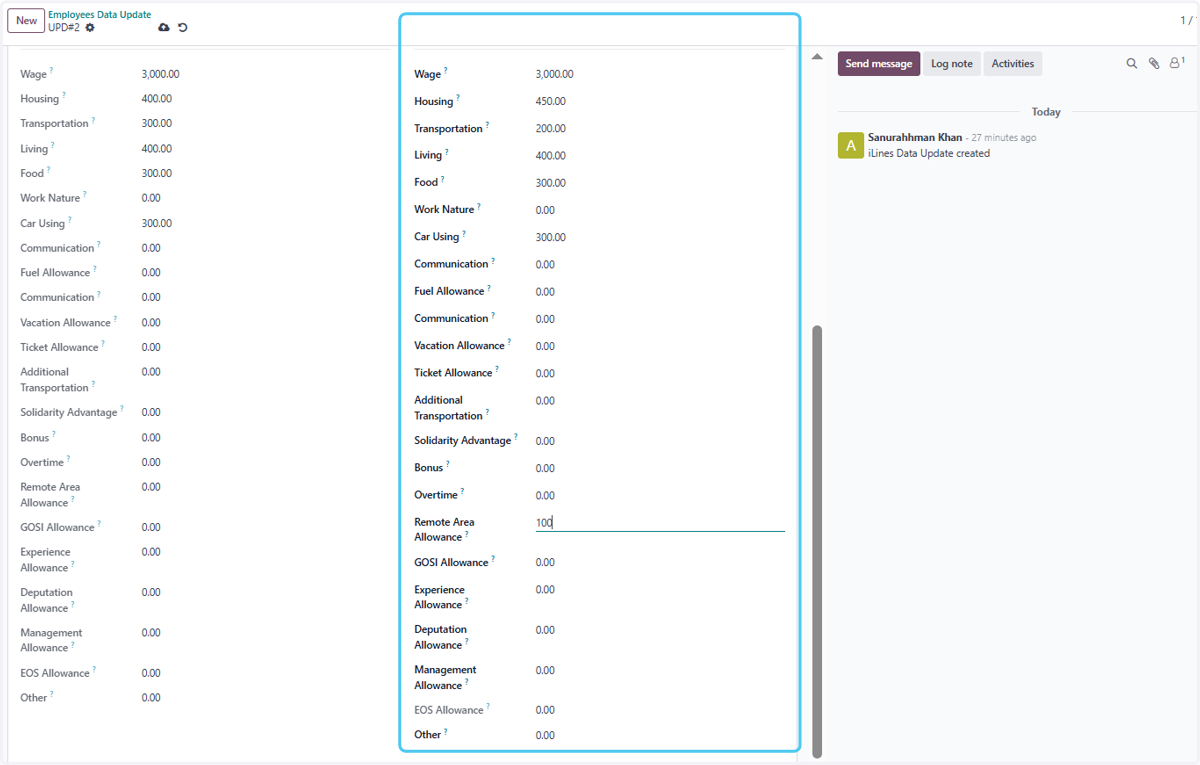Click the help mark beside left-column Wage
Image resolution: width=1200 pixels, height=765 pixels.
click(52, 70)
